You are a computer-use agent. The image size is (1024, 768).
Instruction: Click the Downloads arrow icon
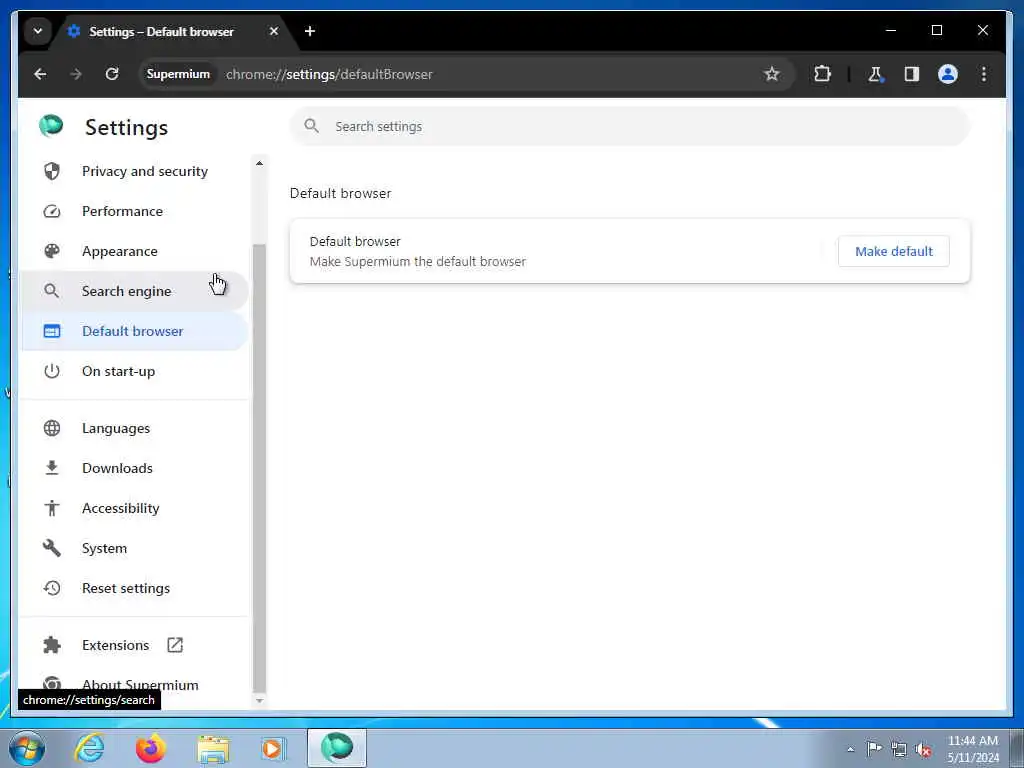pyautogui.click(x=52, y=468)
